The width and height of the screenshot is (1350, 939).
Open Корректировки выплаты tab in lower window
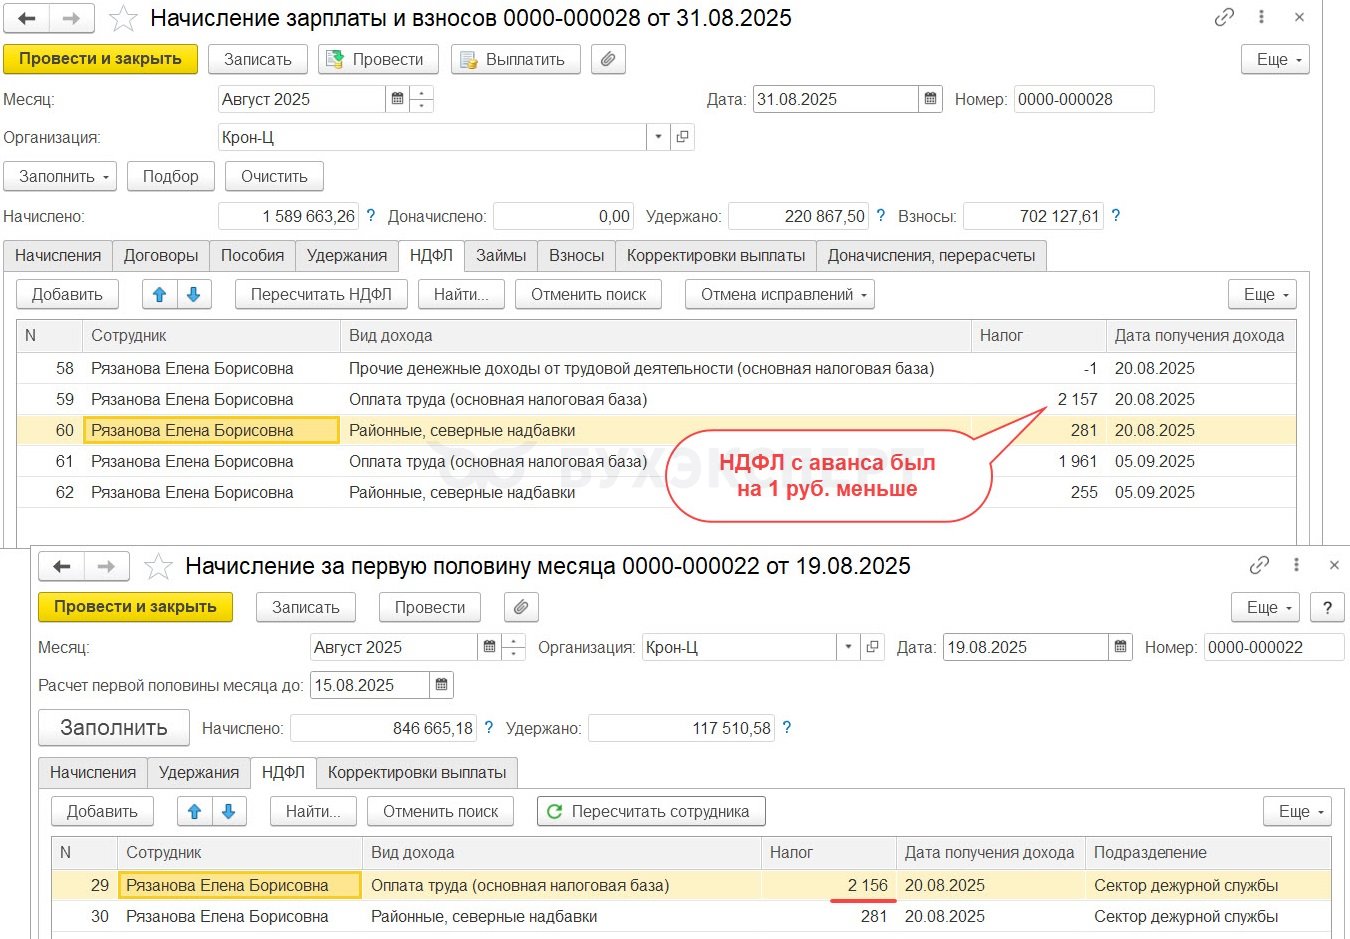point(417,772)
